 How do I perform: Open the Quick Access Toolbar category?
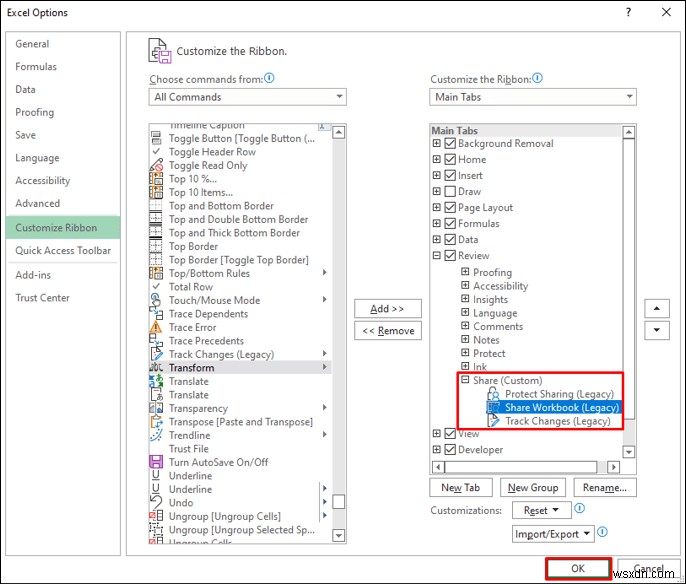63,251
